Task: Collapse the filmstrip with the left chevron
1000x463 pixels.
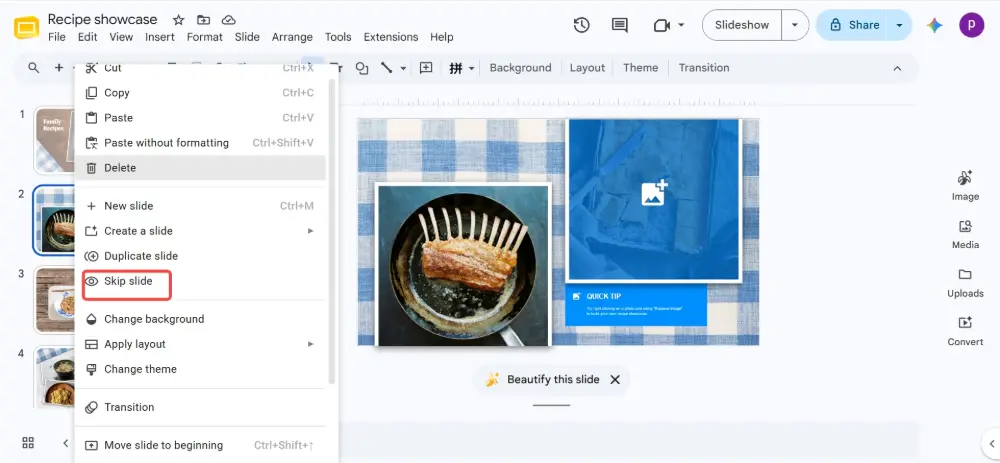Action: (x=65, y=443)
